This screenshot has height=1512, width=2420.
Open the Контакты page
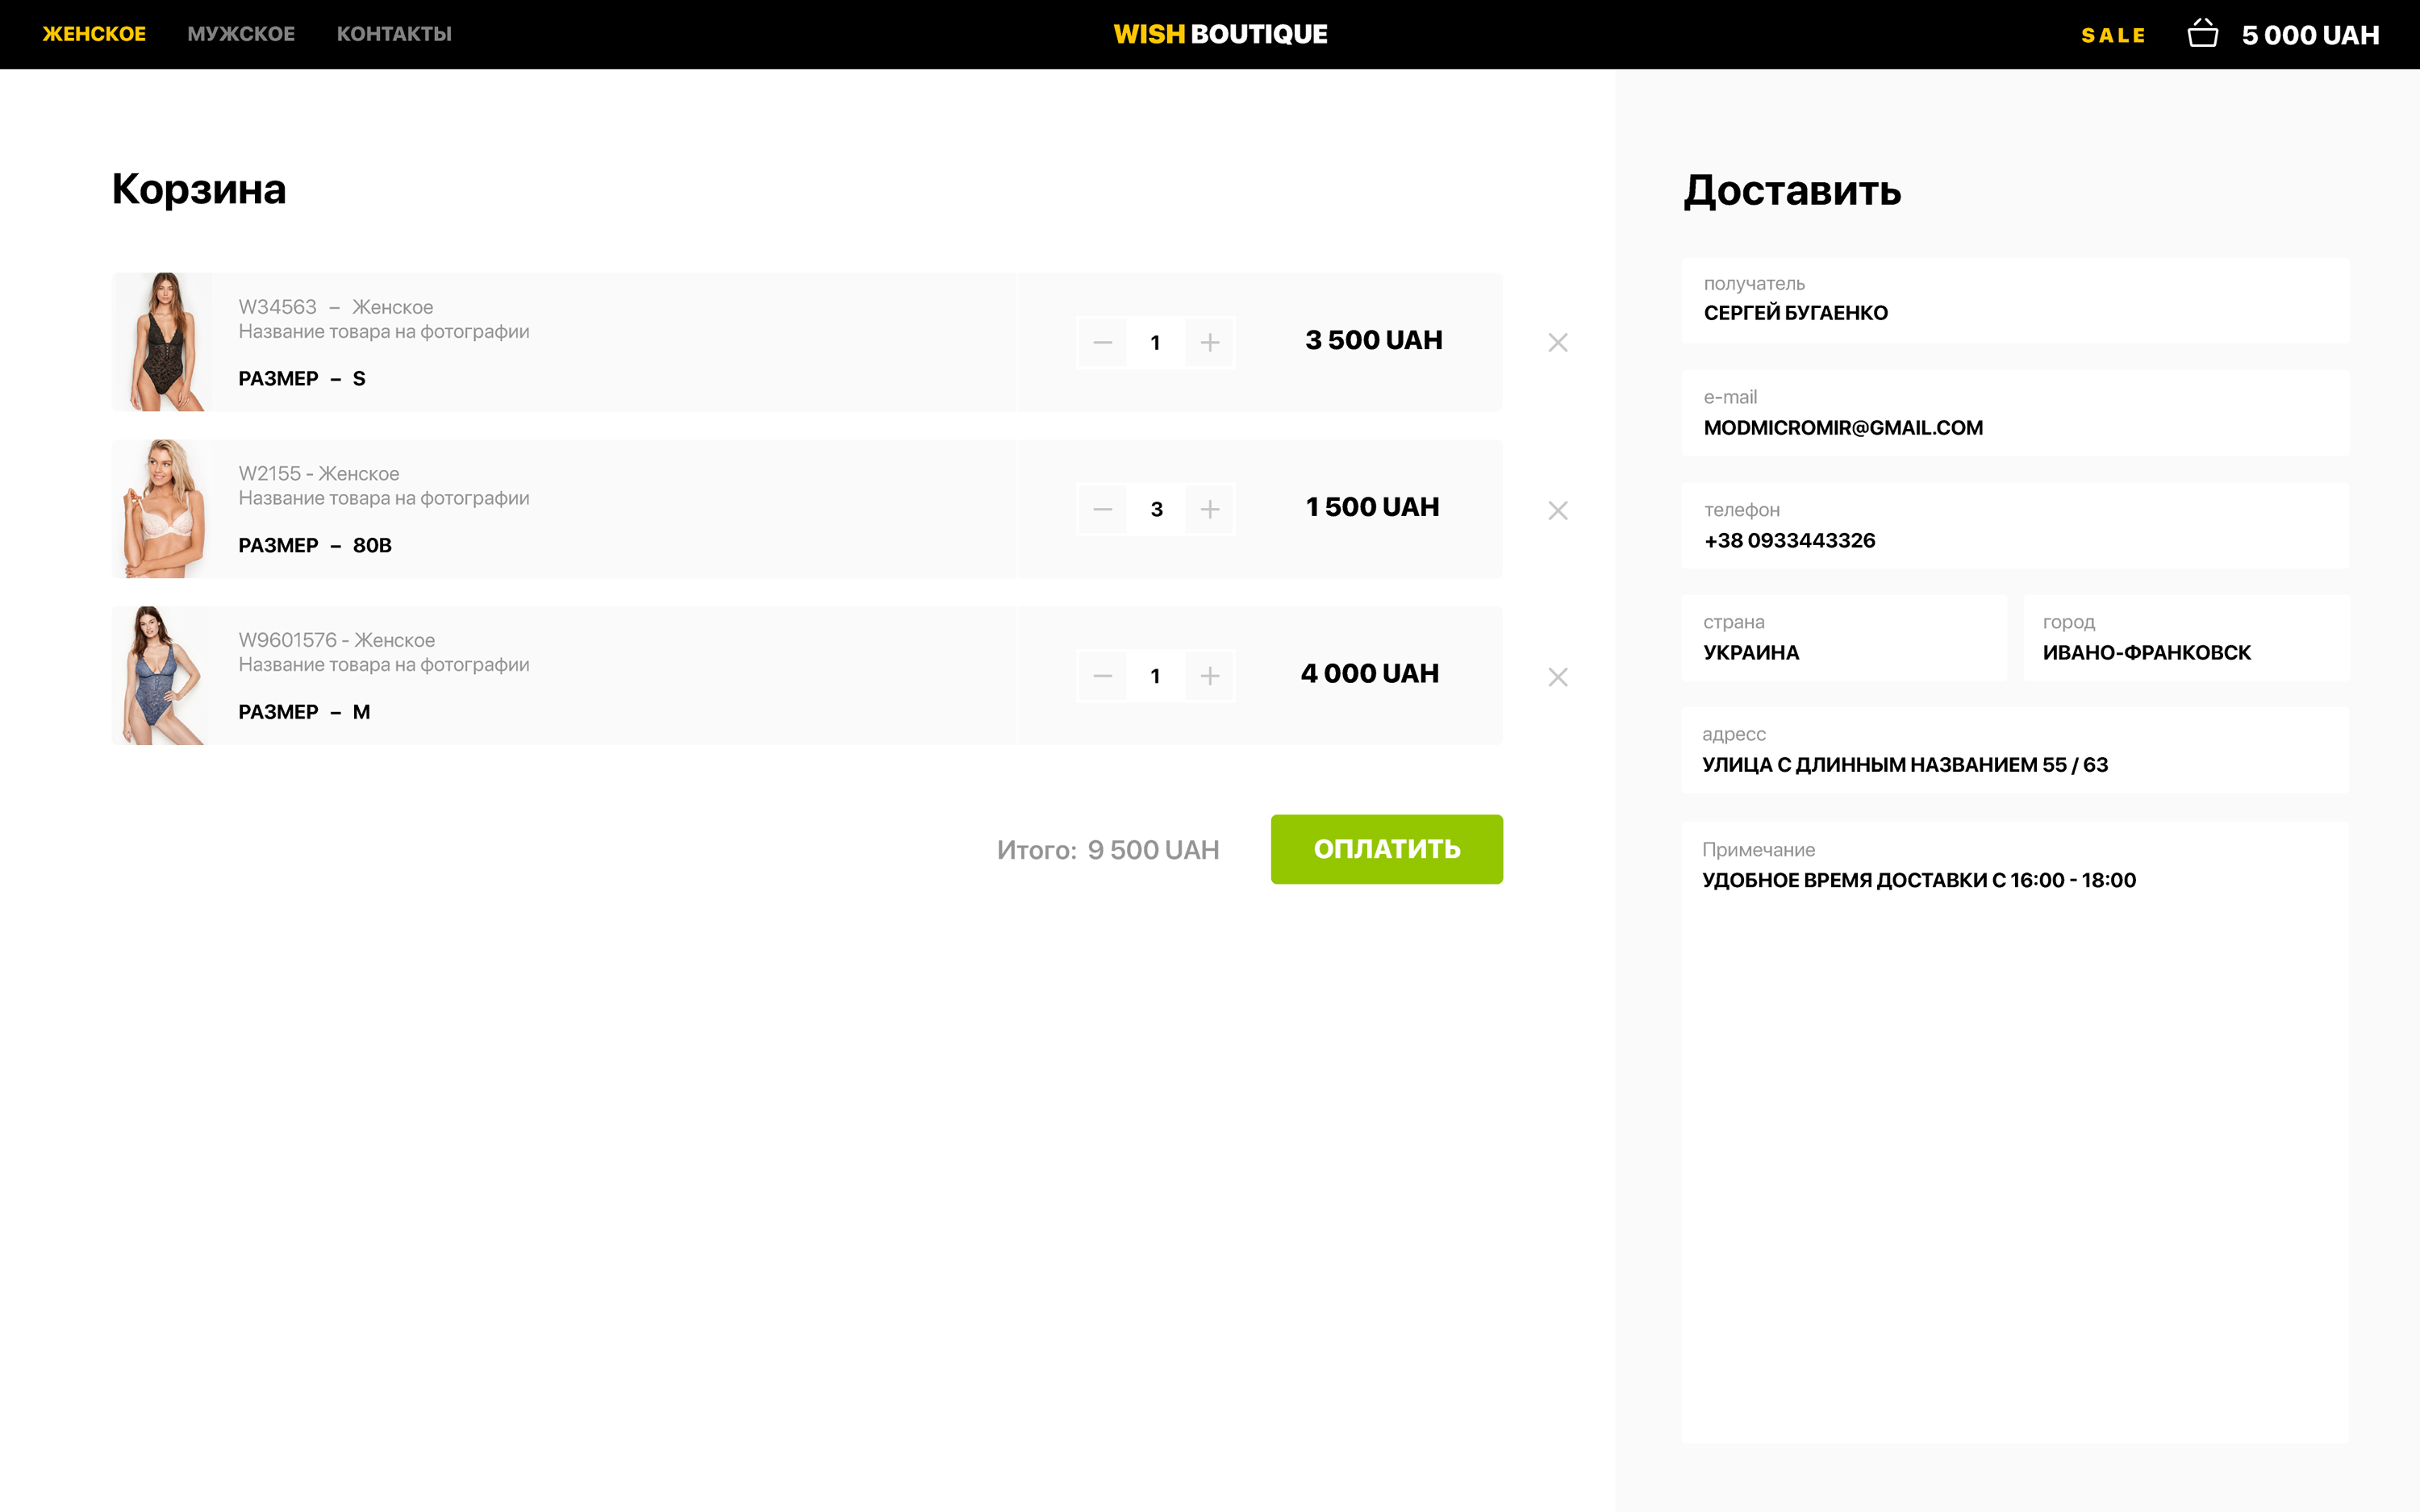(x=394, y=34)
